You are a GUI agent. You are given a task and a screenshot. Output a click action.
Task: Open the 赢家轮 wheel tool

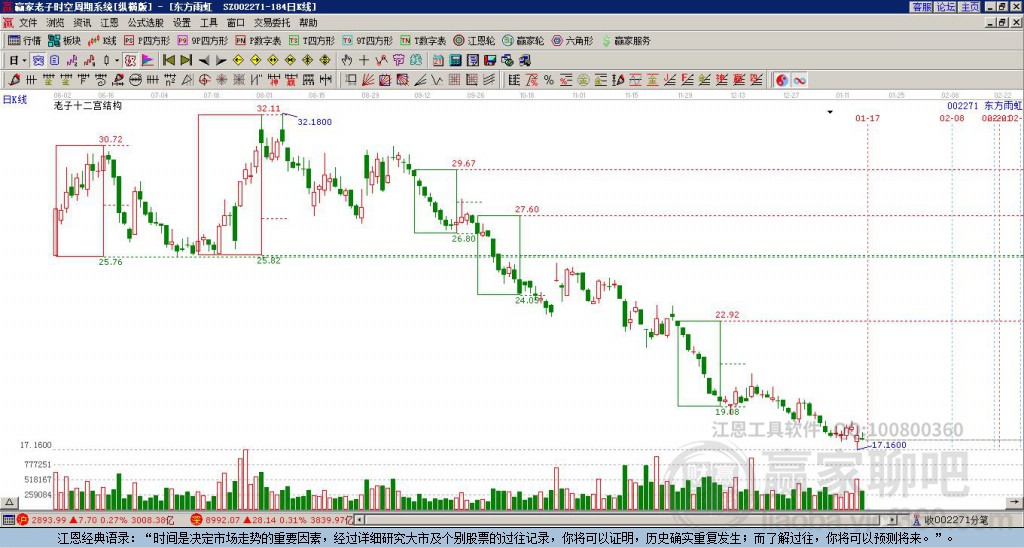click(523, 40)
